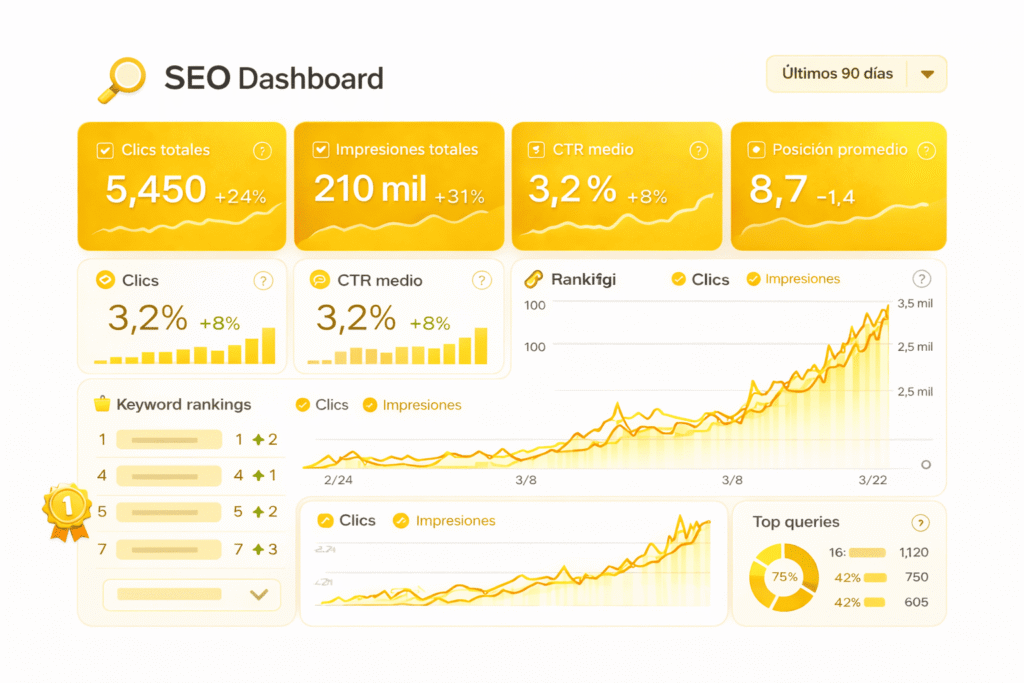Image resolution: width=1024 pixels, height=683 pixels.
Task: Open help icon in Top queries panel
Action: [920, 523]
